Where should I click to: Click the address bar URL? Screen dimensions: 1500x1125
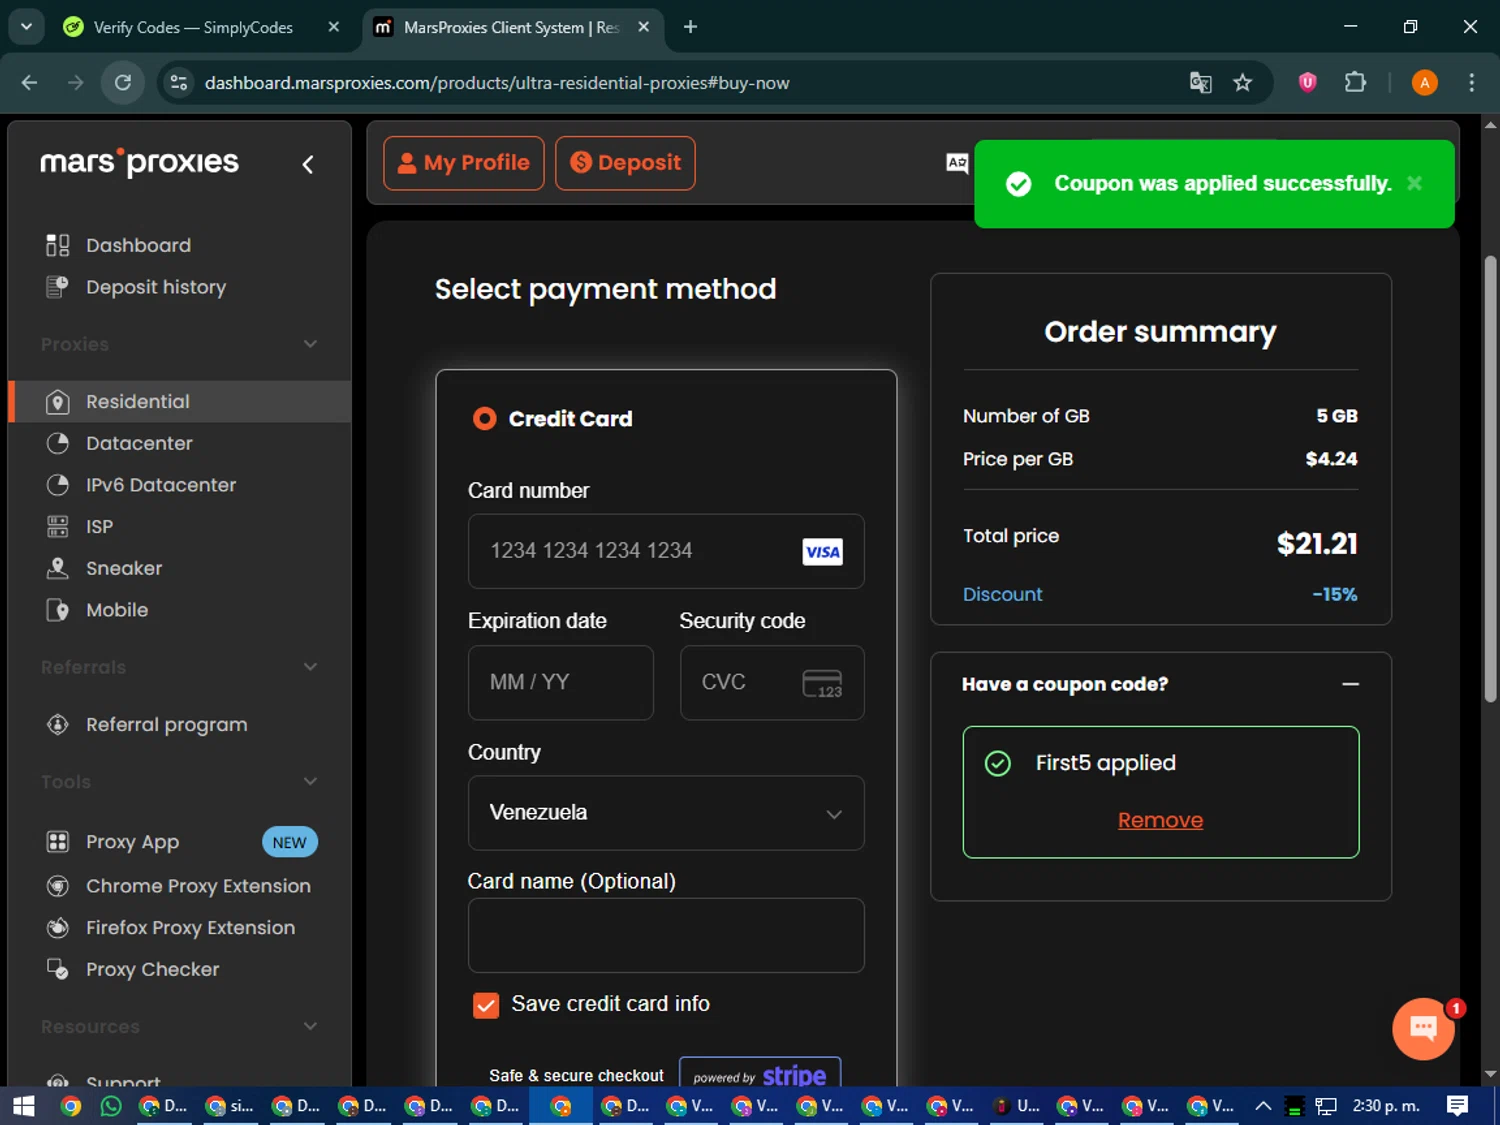[497, 83]
